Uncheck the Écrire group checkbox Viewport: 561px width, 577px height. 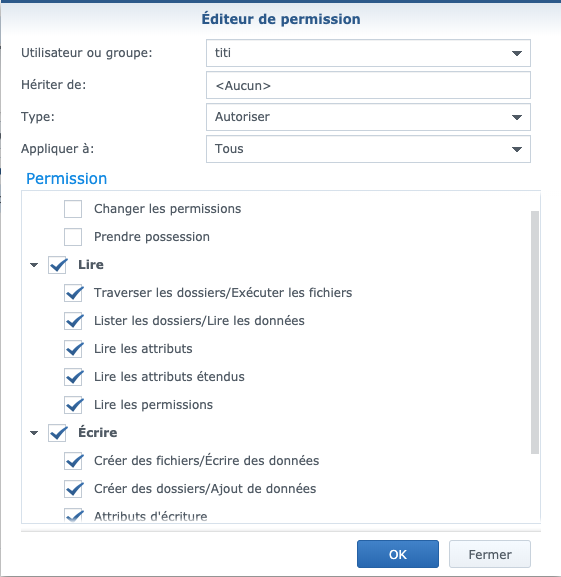pyautogui.click(x=57, y=433)
